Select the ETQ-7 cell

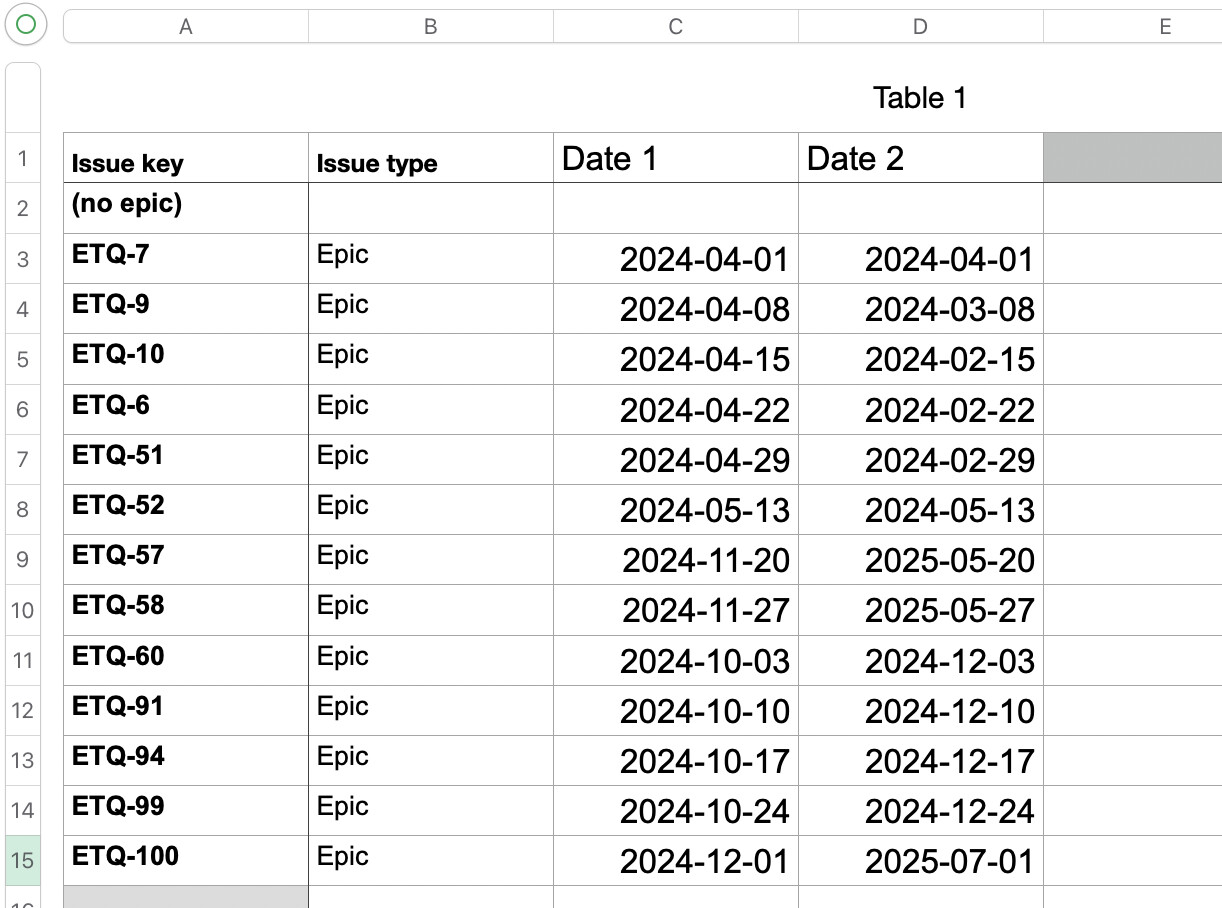[x=186, y=259]
